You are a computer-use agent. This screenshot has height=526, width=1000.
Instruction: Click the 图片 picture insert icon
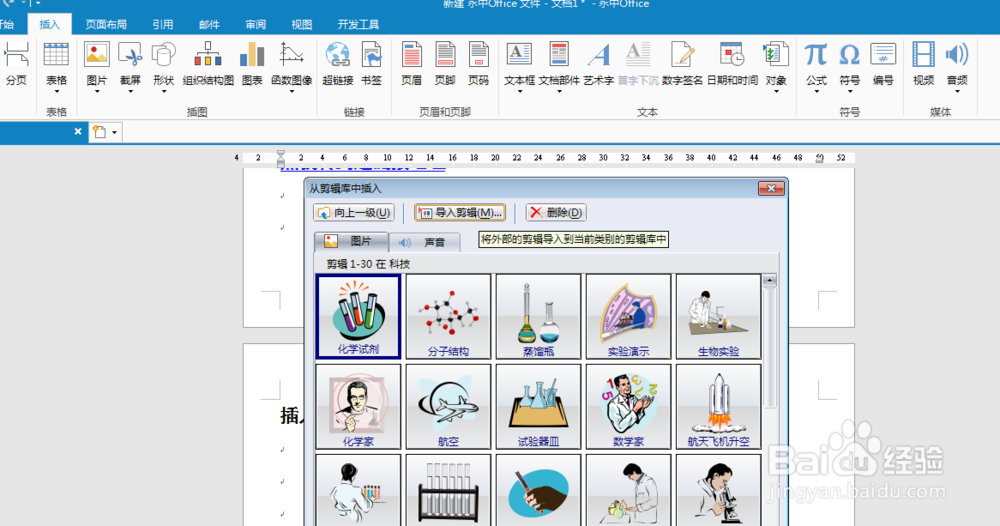point(96,64)
